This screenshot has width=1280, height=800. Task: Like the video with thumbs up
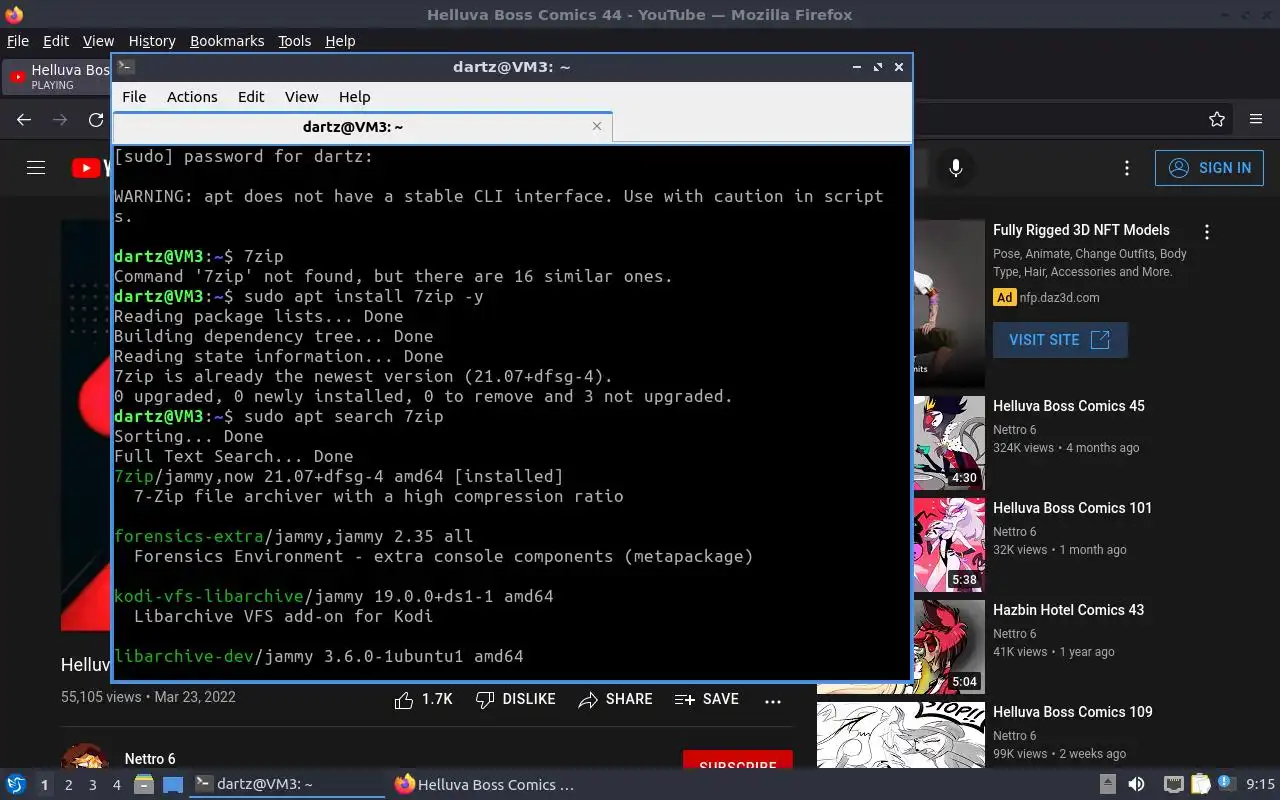tap(424, 700)
